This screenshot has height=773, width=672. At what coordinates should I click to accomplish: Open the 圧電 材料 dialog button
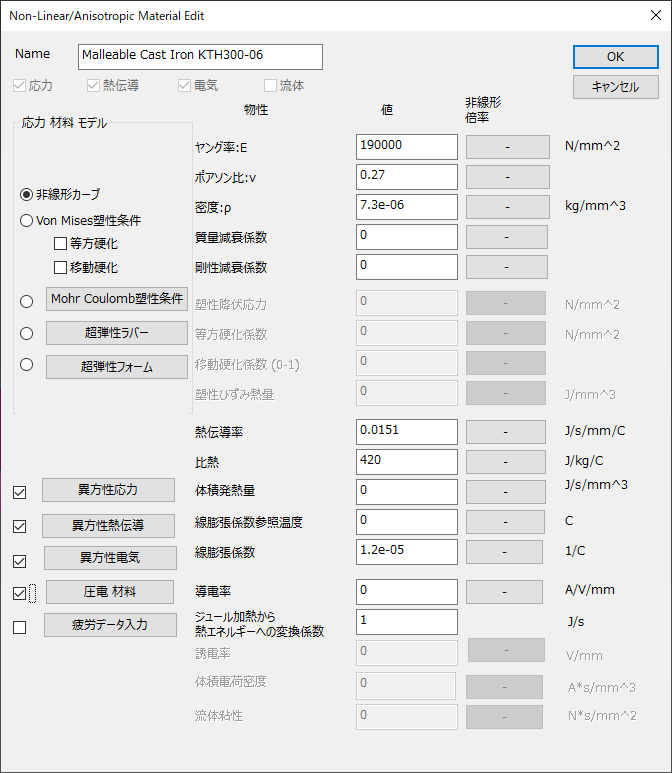109,592
